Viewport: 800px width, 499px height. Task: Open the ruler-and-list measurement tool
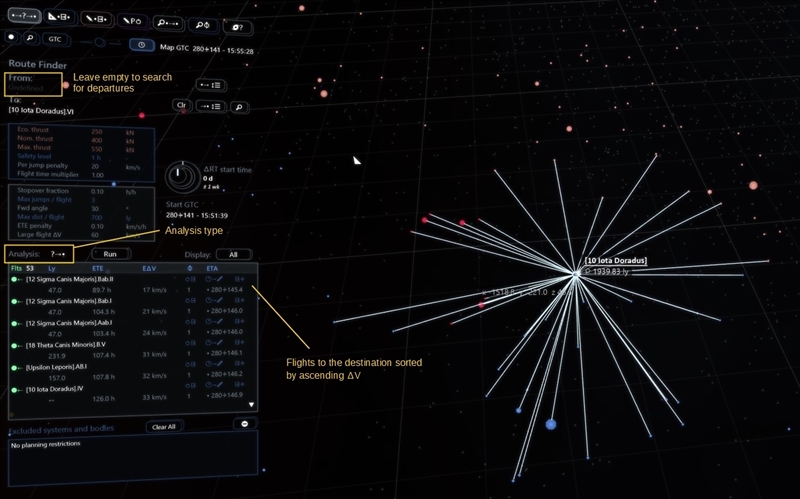(59, 17)
